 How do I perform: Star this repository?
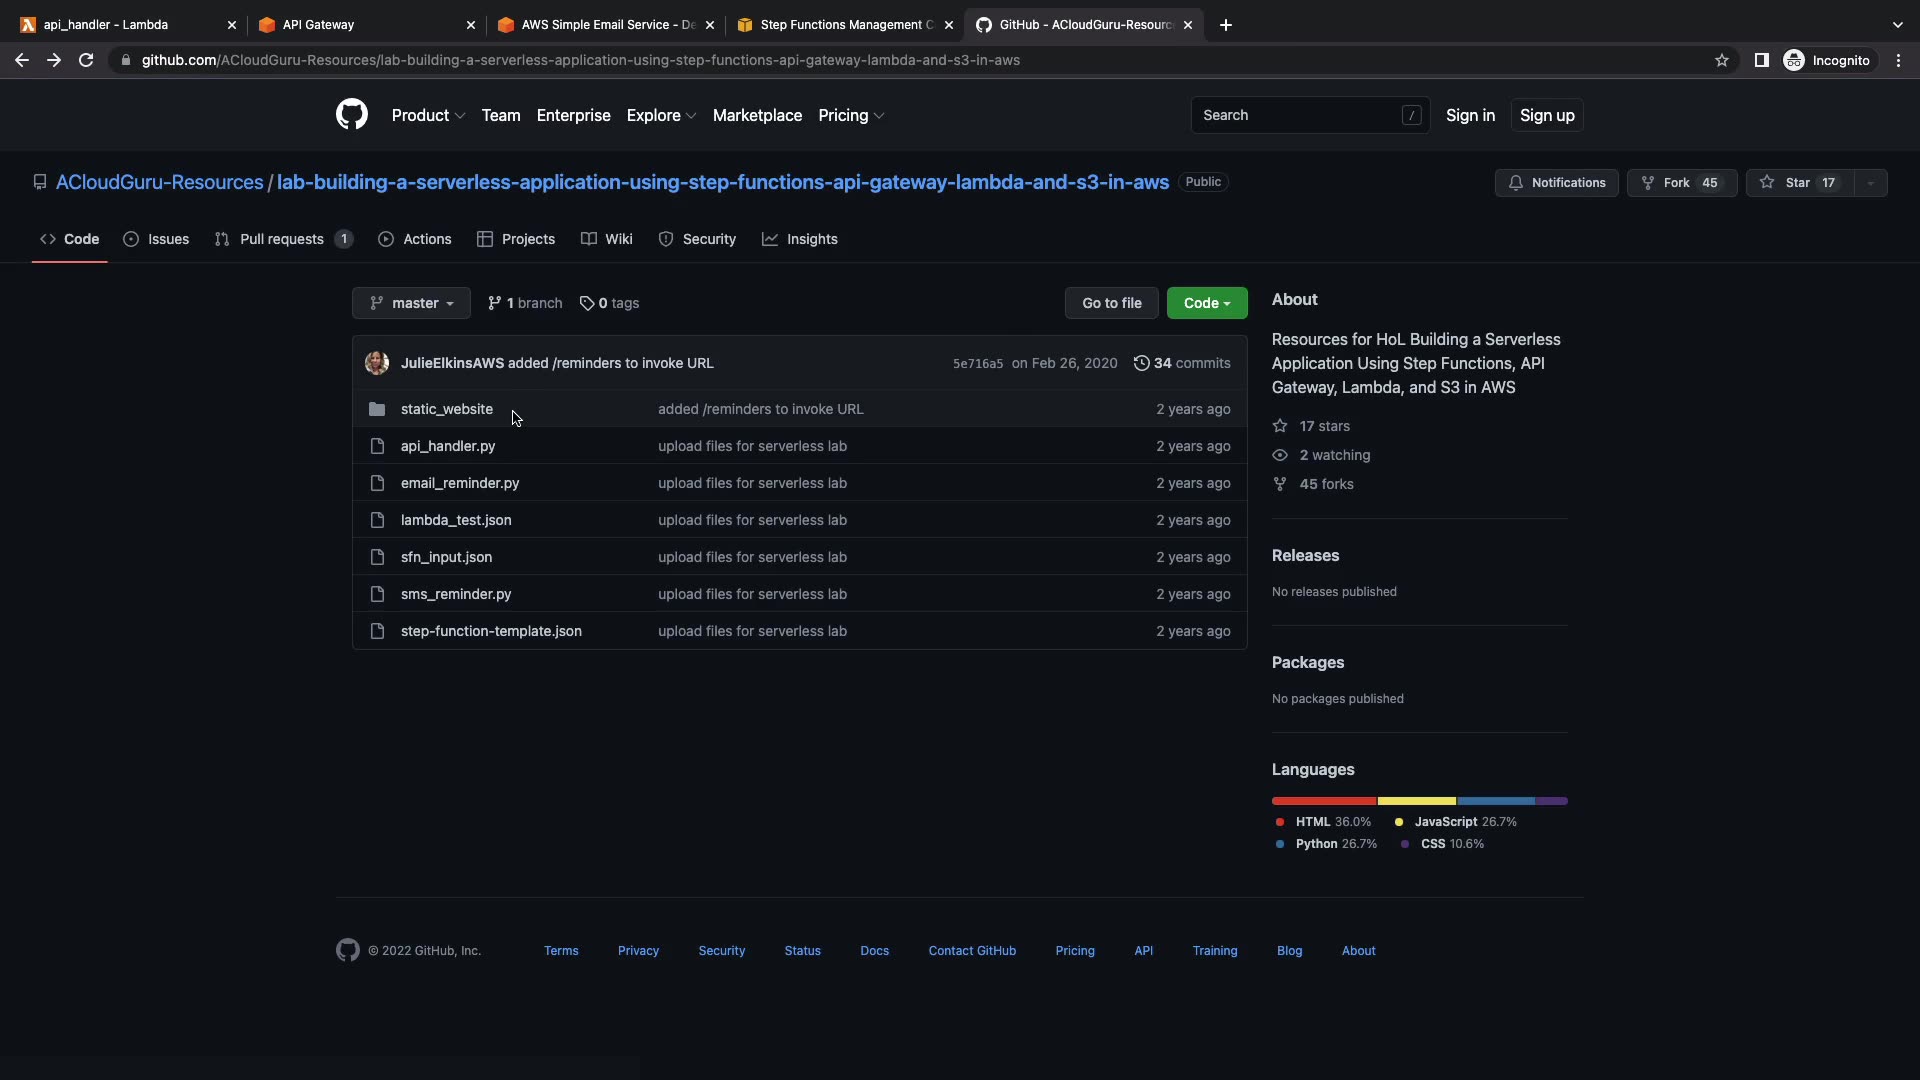(1799, 183)
